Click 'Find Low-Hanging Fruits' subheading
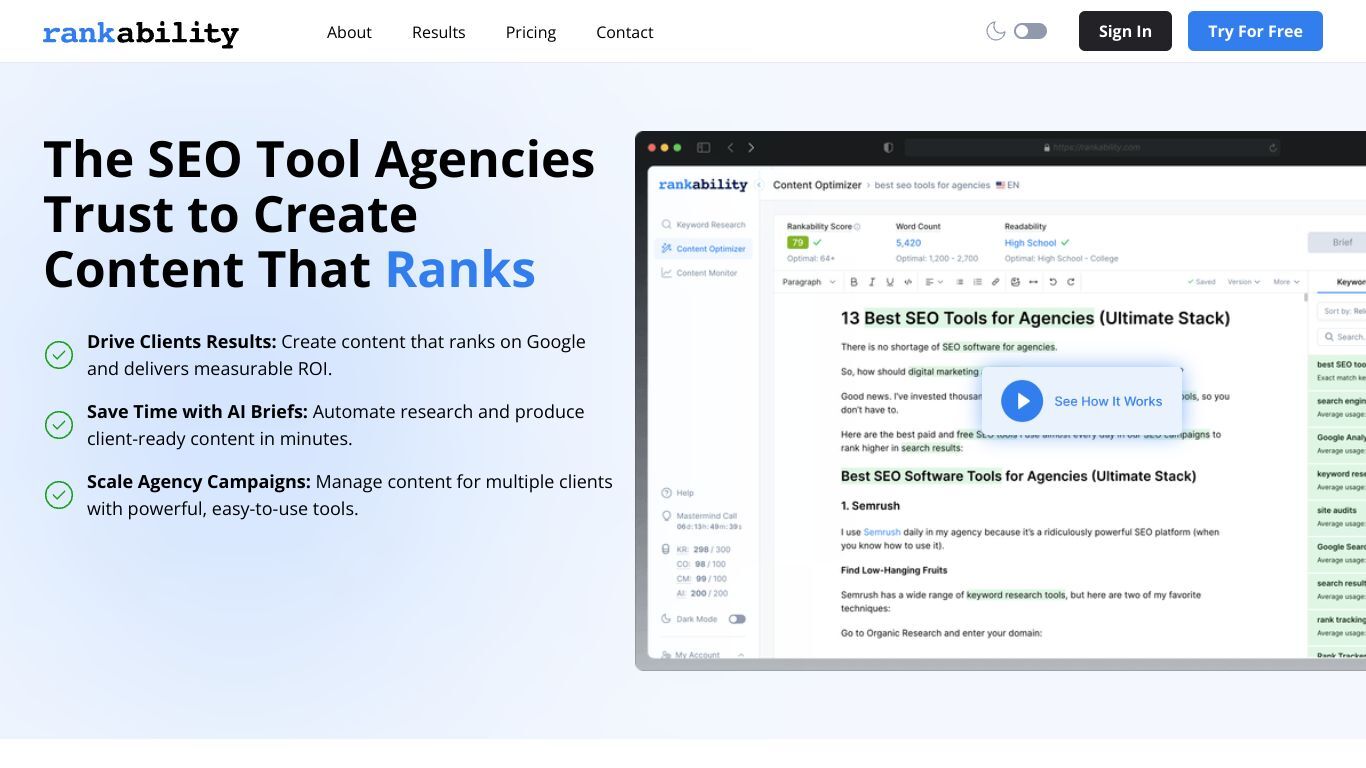 (x=894, y=570)
